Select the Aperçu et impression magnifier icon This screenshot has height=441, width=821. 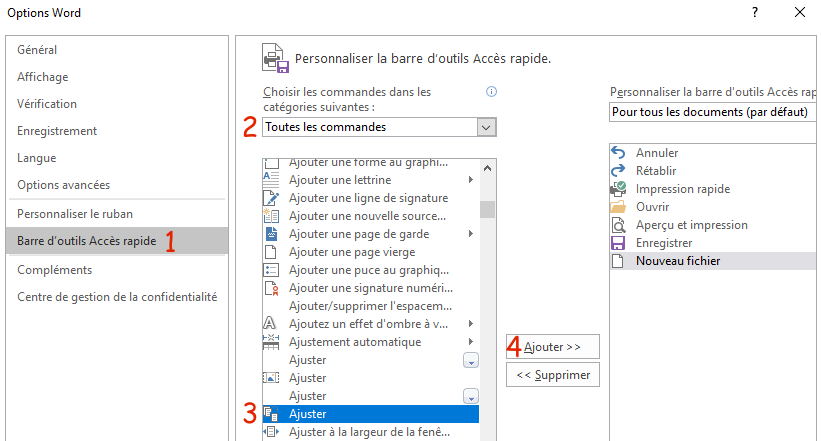pyautogui.click(x=618, y=225)
